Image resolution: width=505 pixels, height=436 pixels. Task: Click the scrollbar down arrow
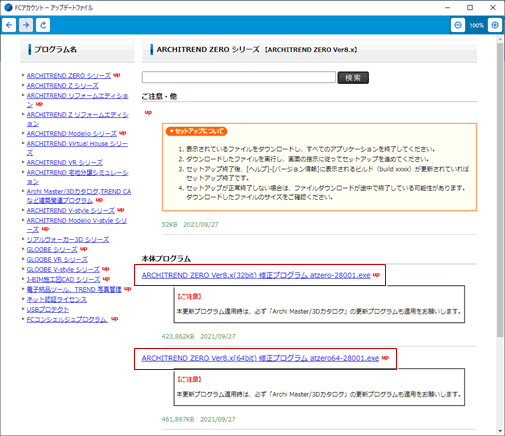click(500, 431)
